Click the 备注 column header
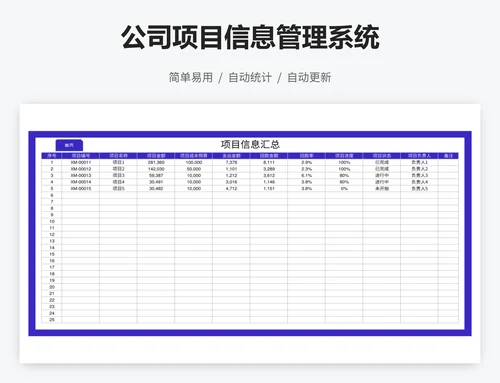Screen dimensions: 500x383 click(449, 156)
